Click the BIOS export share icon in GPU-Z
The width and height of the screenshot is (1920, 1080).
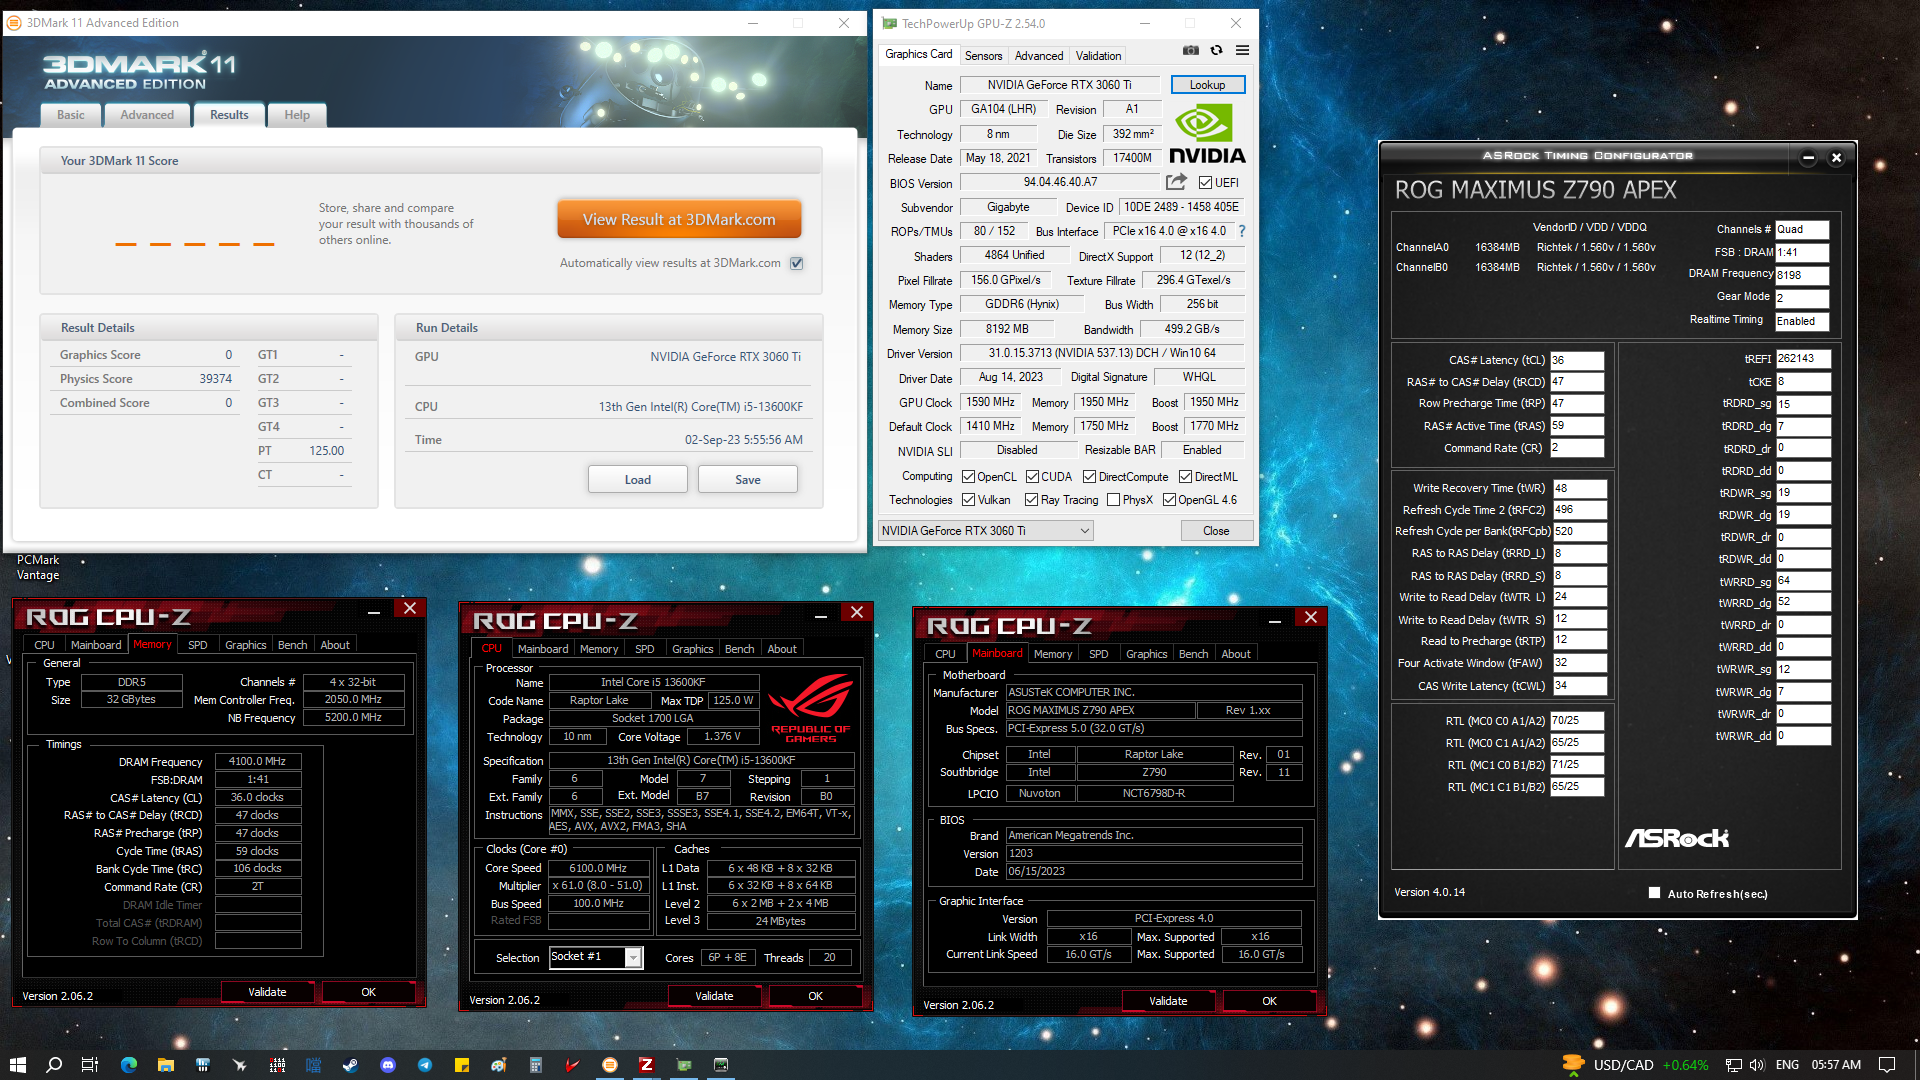click(1176, 182)
